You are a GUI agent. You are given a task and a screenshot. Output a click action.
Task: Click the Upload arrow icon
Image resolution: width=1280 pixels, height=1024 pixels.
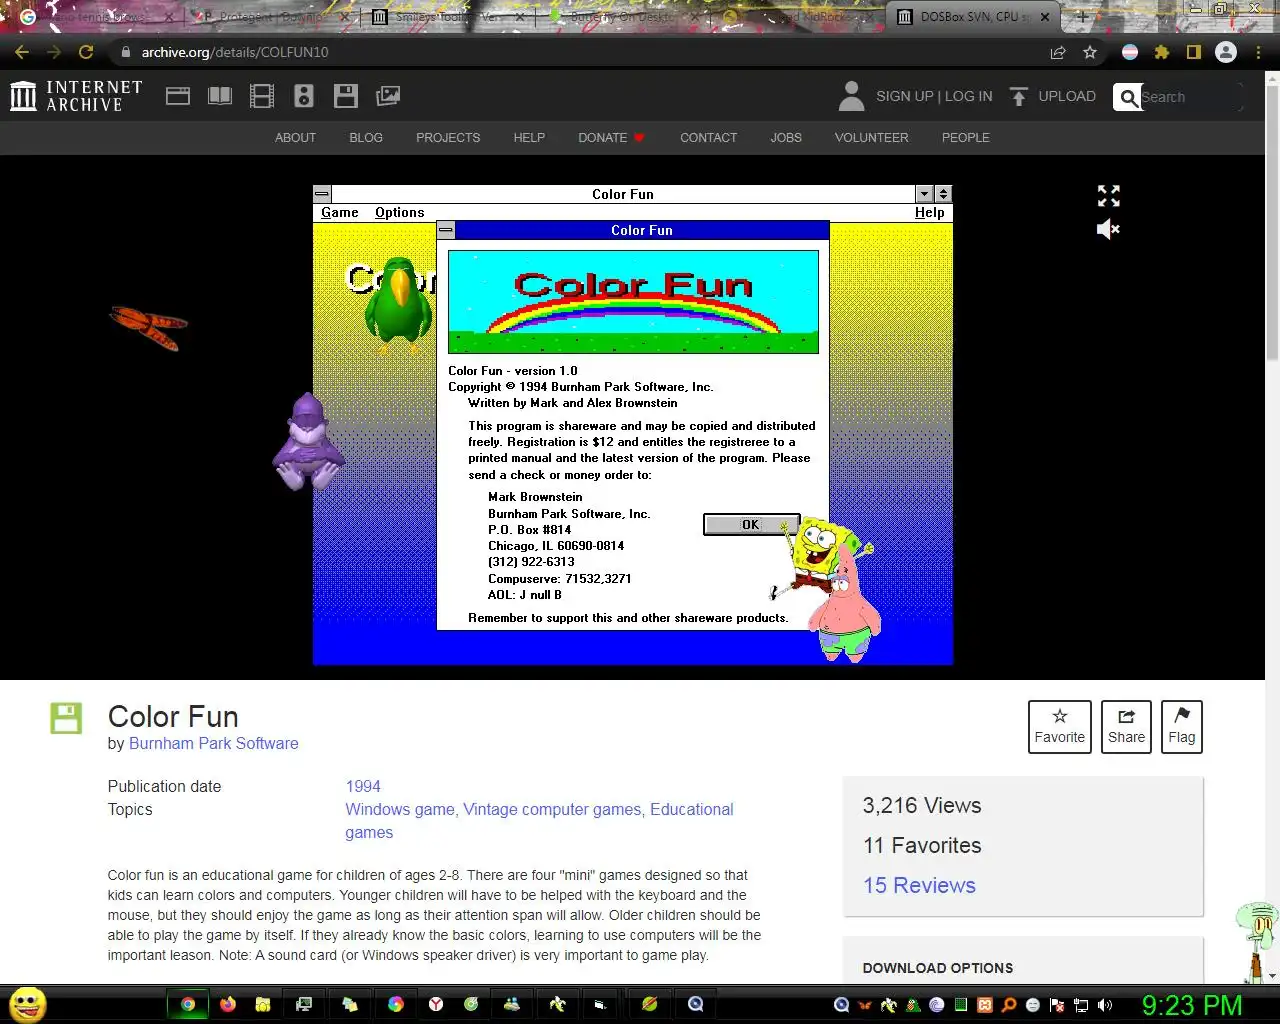point(1019,96)
